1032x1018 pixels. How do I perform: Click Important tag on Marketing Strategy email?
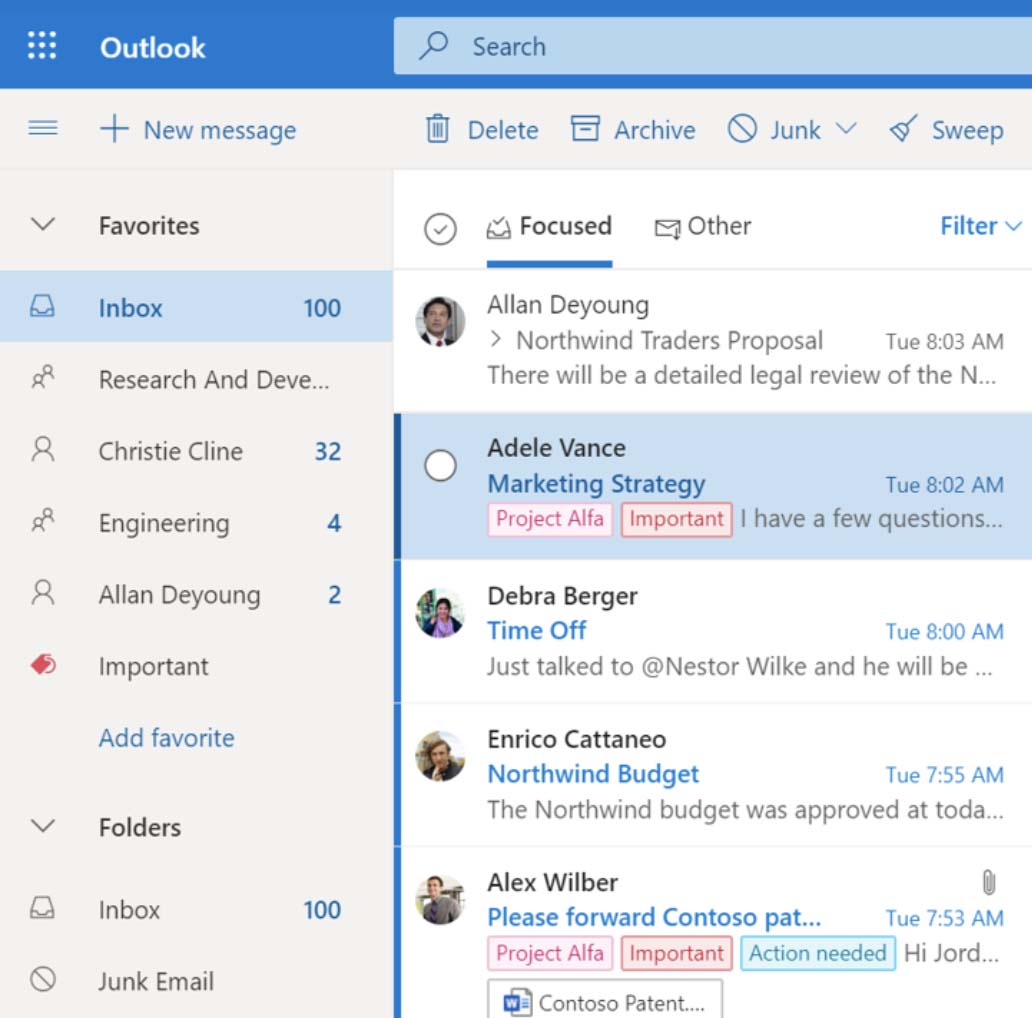677,519
